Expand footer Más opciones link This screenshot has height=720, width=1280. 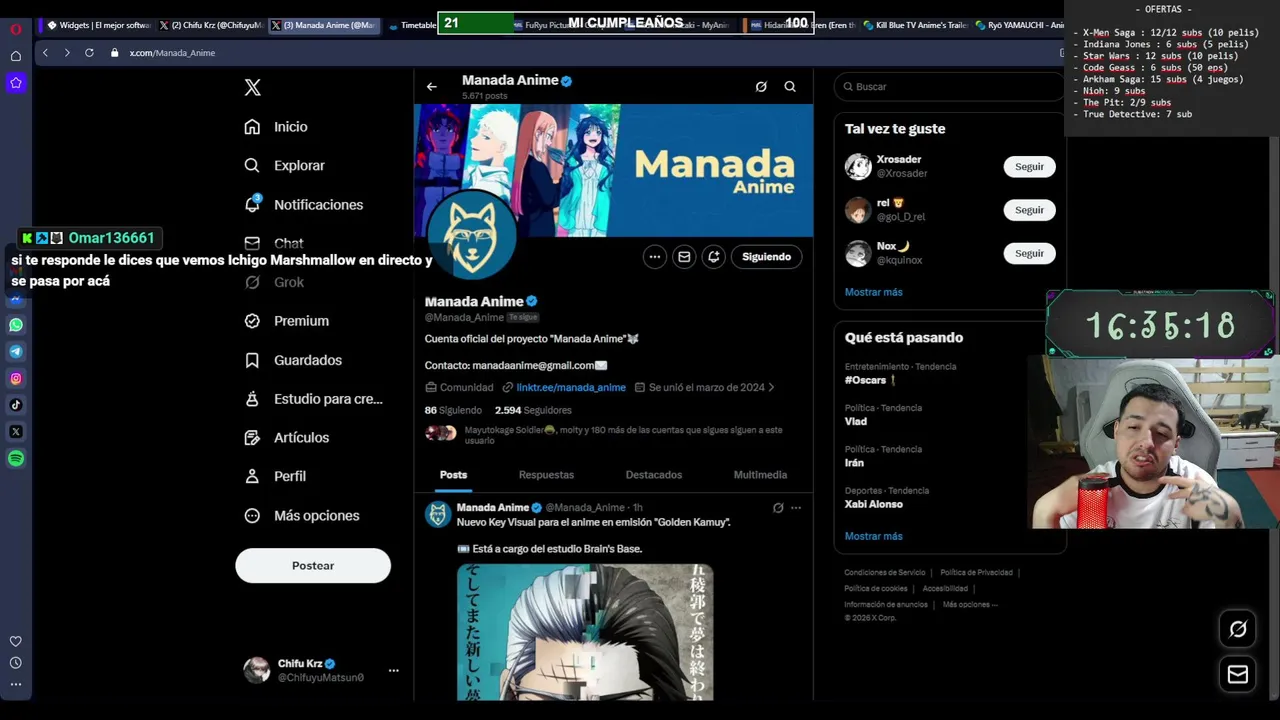point(970,605)
